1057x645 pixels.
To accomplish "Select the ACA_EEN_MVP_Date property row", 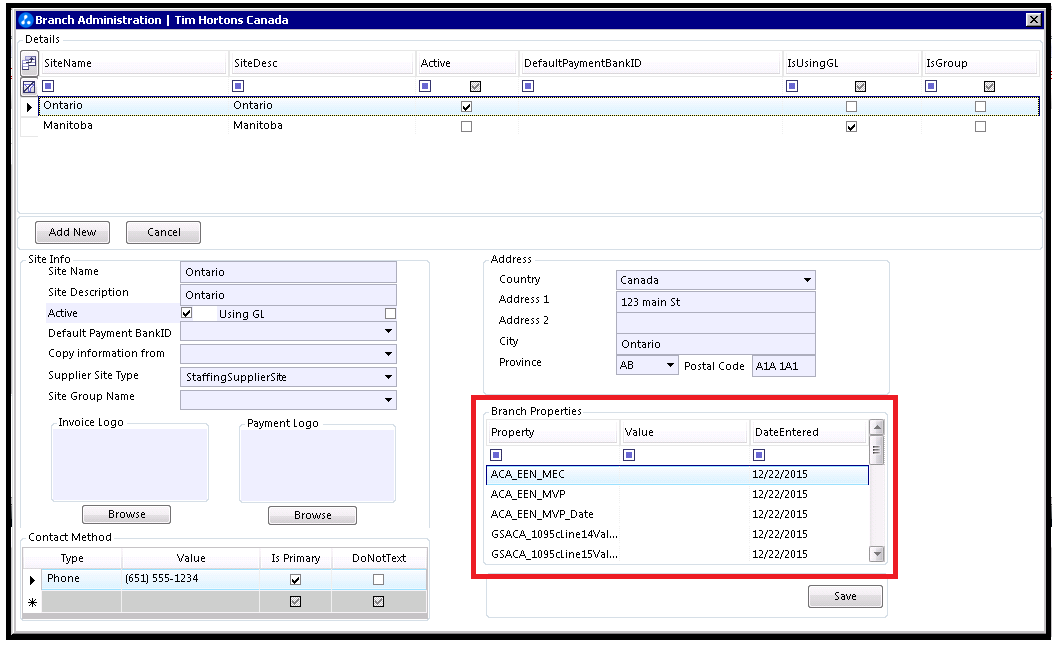I will point(677,514).
